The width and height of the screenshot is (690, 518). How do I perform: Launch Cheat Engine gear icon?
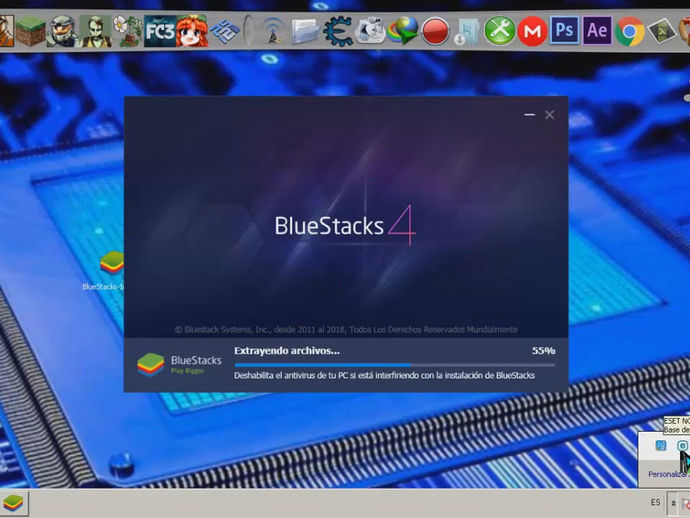(338, 31)
